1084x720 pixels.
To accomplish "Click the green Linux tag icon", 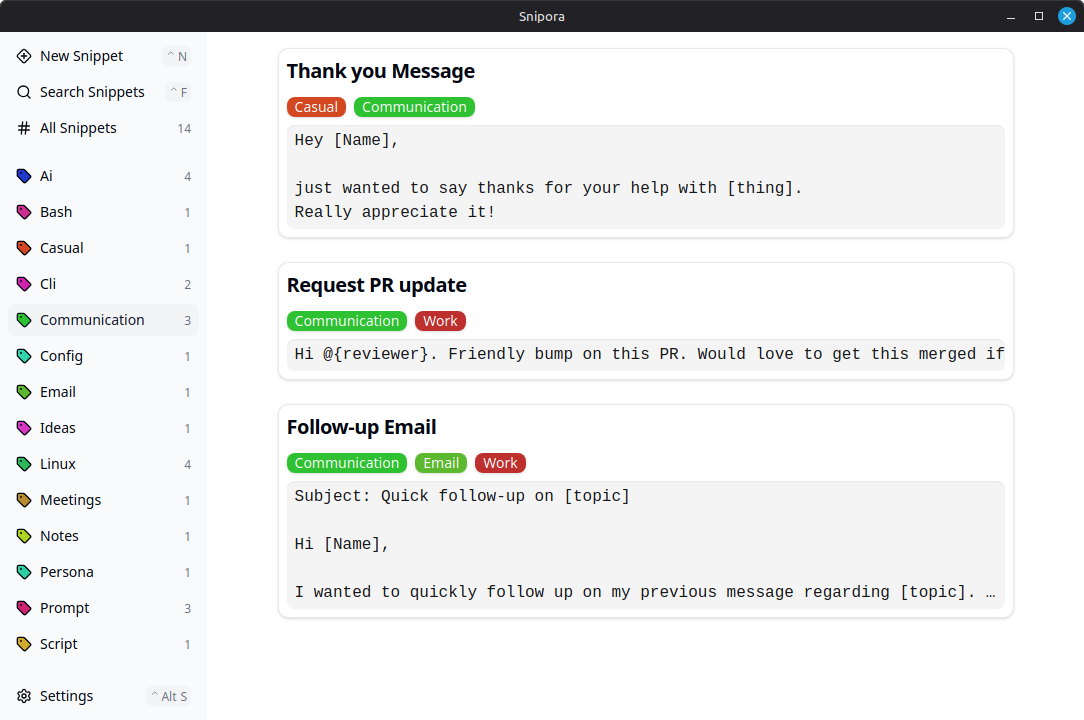I will (x=24, y=463).
